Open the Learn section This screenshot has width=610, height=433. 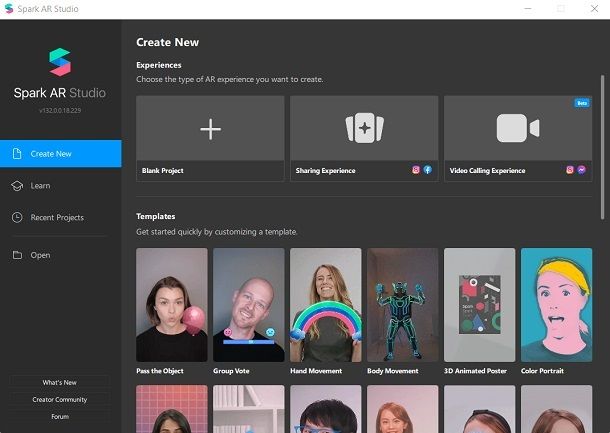(x=61, y=186)
